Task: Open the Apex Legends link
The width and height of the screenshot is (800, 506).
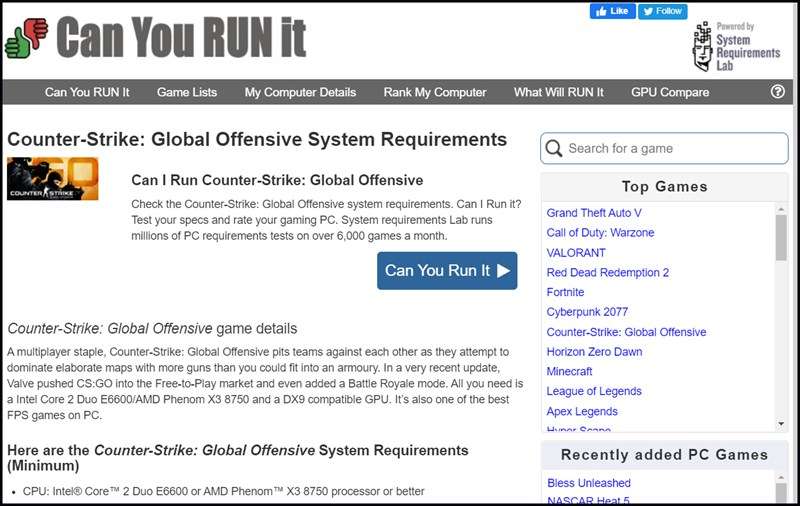Action: coord(582,411)
